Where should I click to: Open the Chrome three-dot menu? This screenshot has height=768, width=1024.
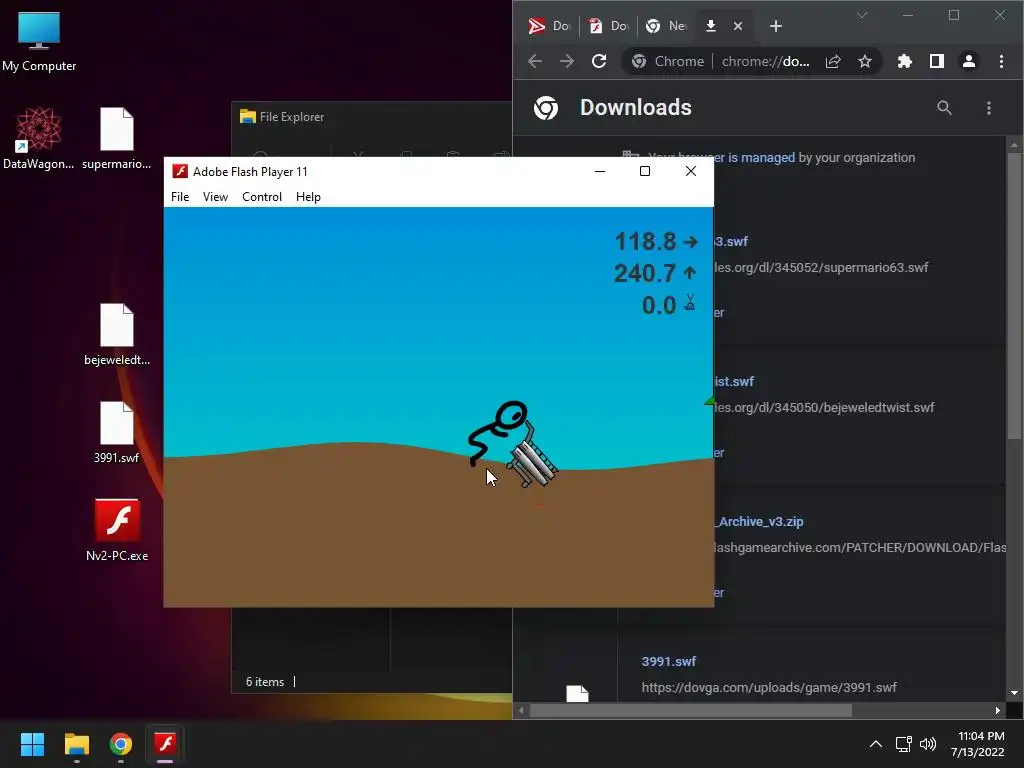(1001, 61)
